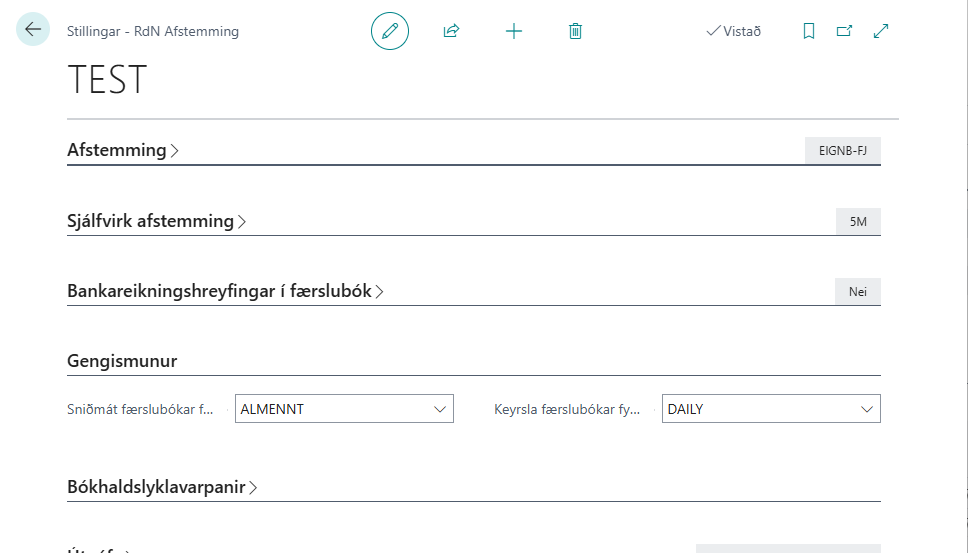Screen dimensions: 968x553
Task: Click the trash delete icon
Action: click(x=575, y=31)
